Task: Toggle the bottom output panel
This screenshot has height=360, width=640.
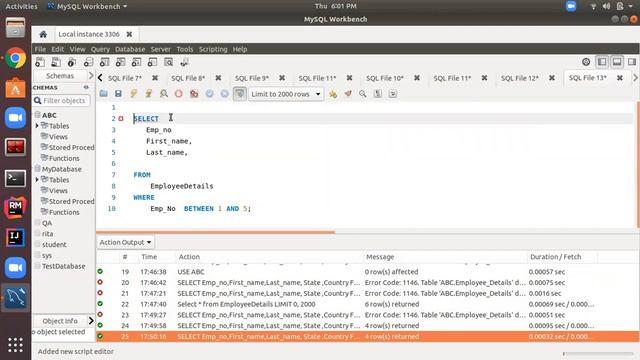Action: tap(617, 62)
